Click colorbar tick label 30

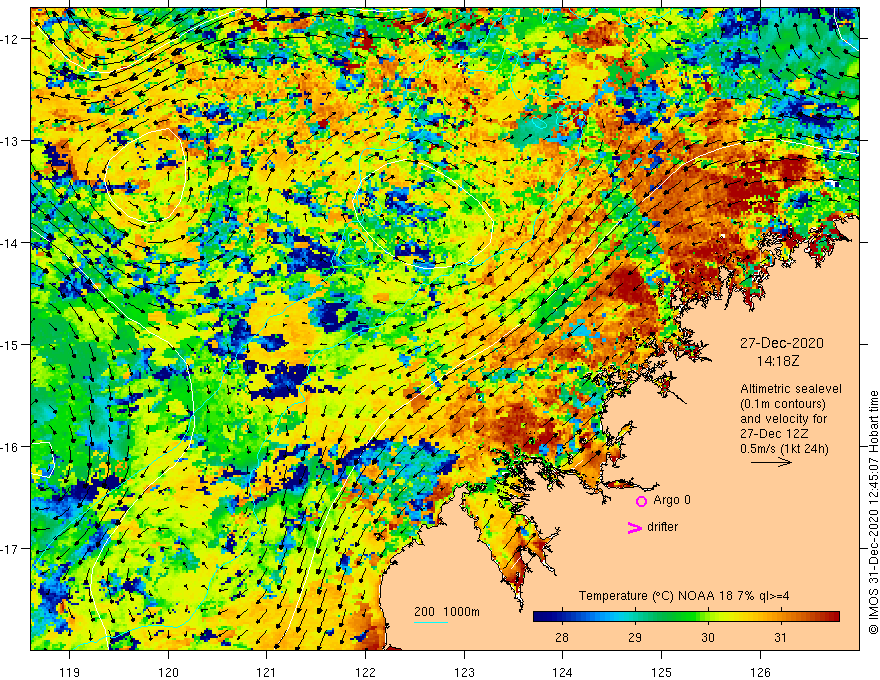pos(708,637)
